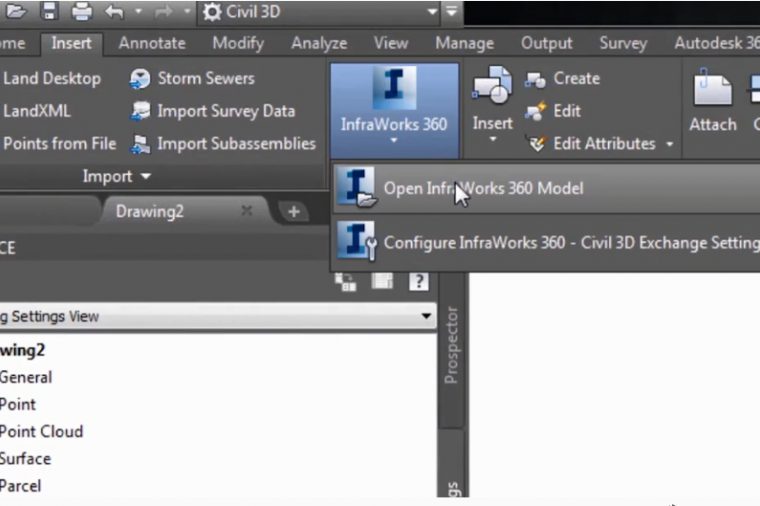
Task: Click Land Desktop import button
Action: 50,78
